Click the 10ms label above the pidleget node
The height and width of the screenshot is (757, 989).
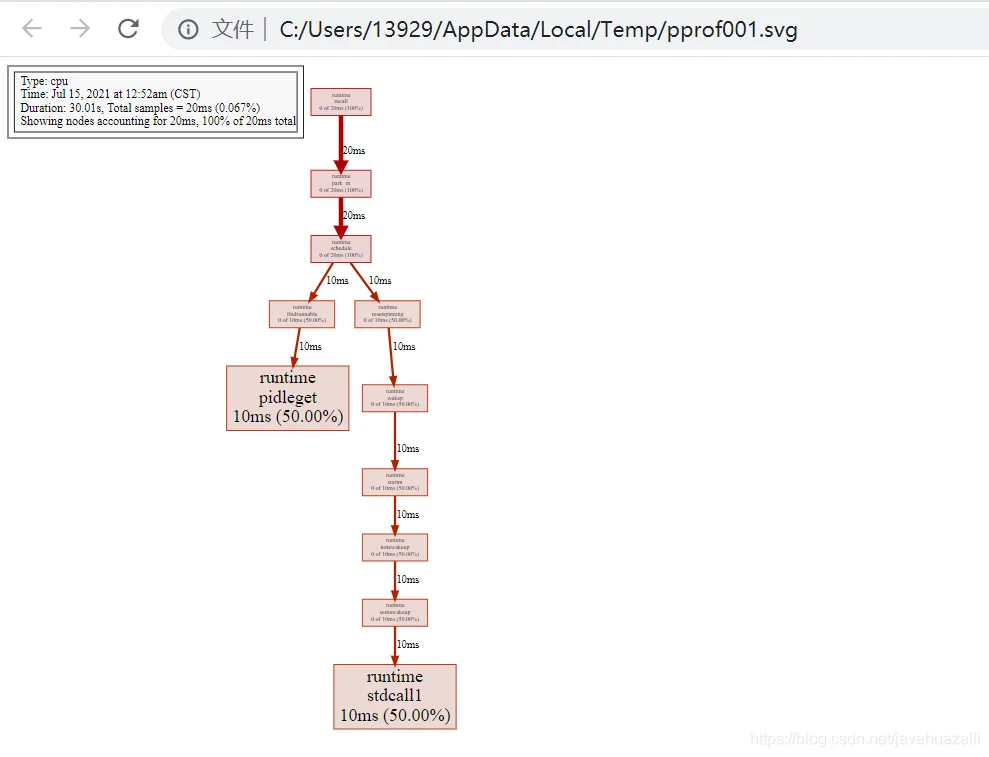(310, 347)
